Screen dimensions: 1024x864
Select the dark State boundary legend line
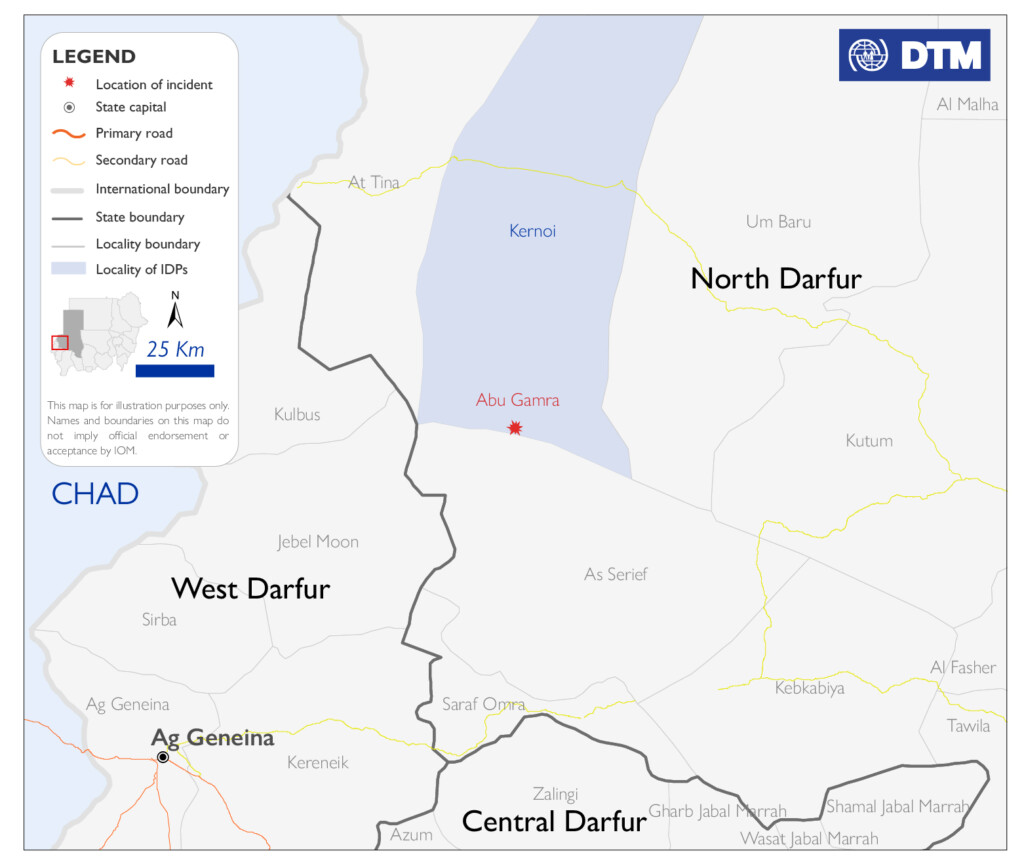point(68,217)
